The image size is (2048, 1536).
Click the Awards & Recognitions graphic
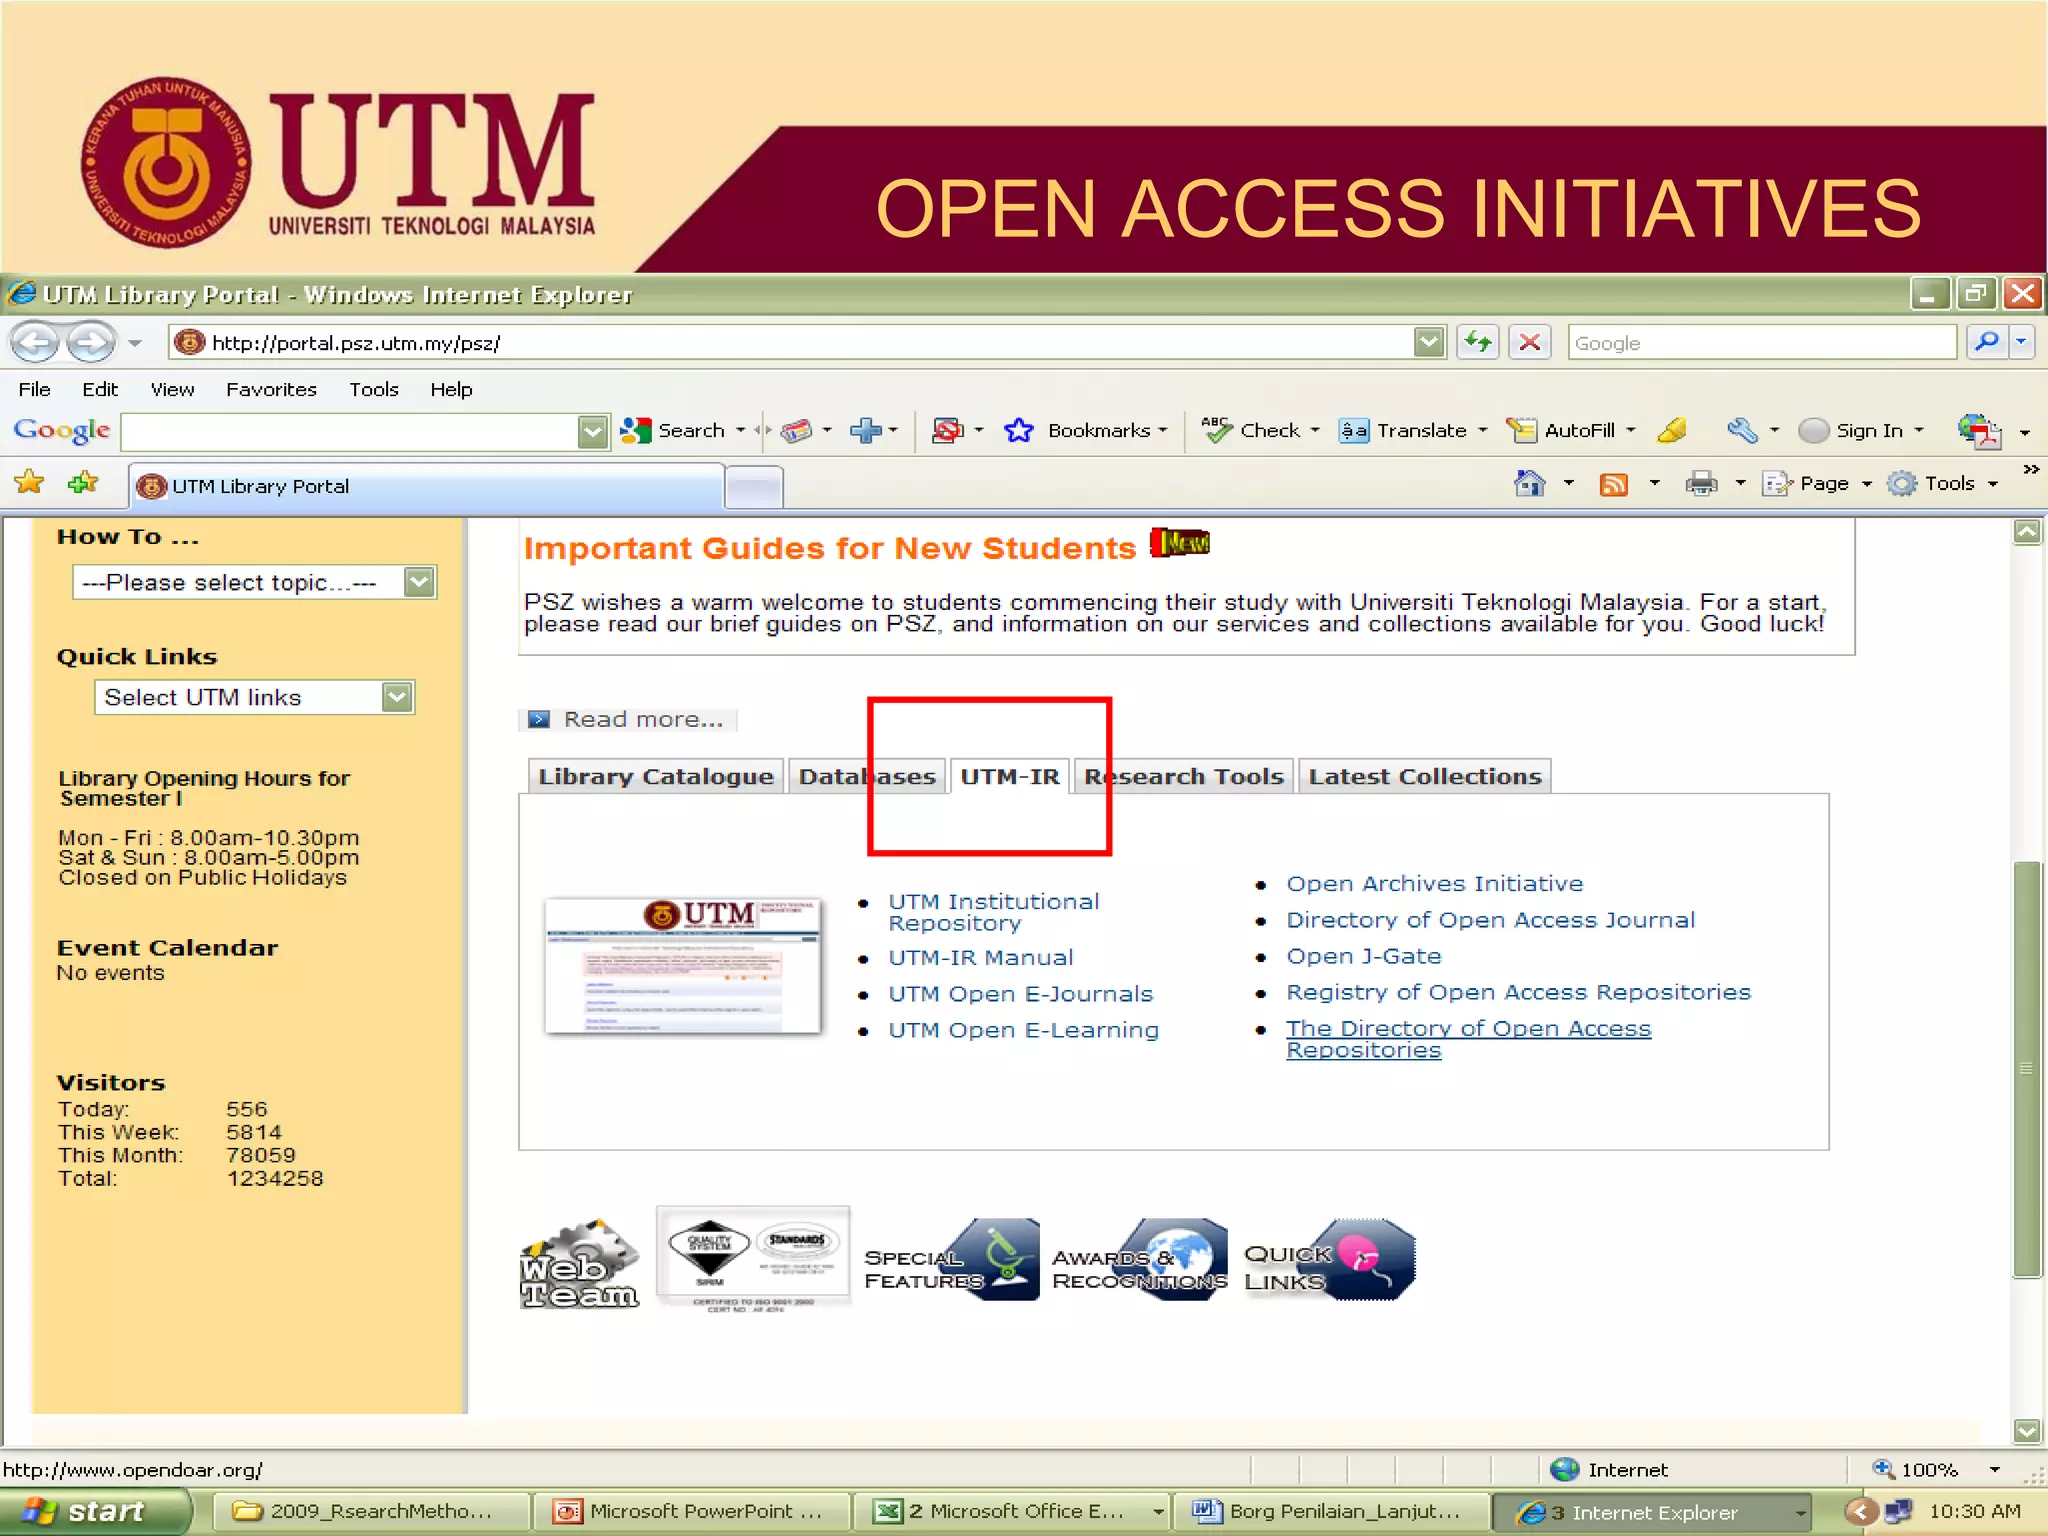1139,1260
